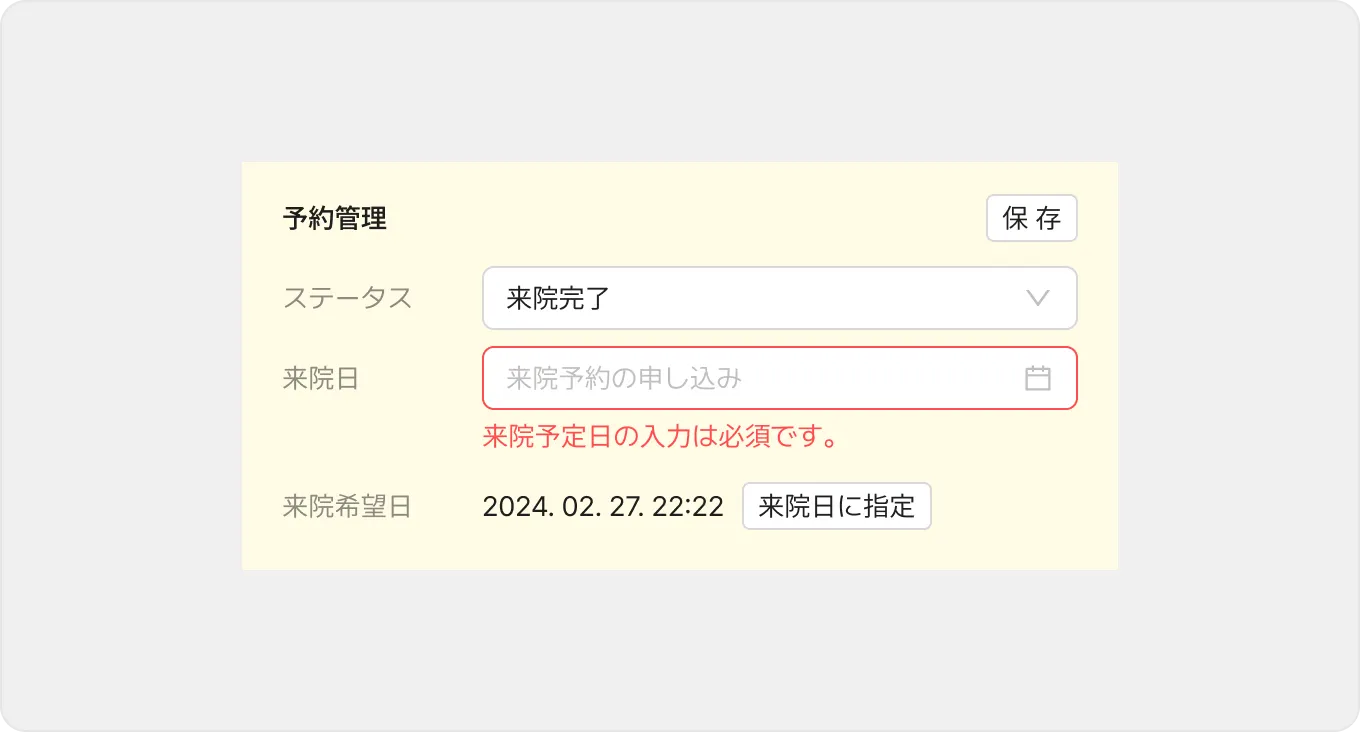Open the ステータス dropdown showing 来院完了
The width and height of the screenshot is (1360, 732).
(779, 298)
